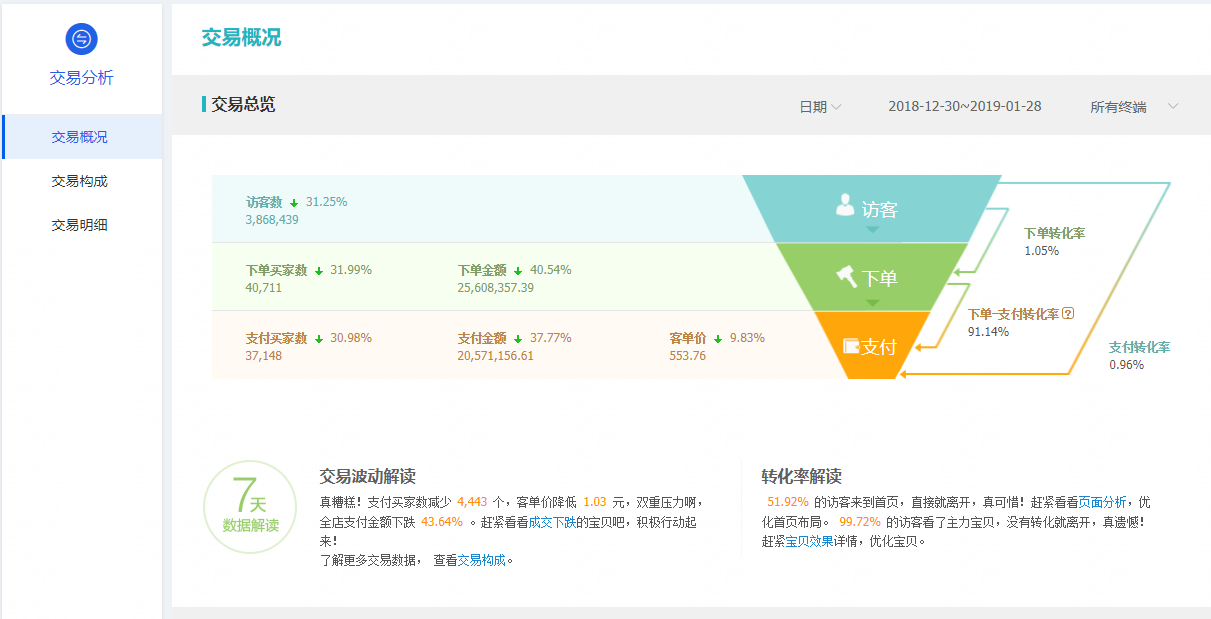Select 交易构成 in the sidebar

coord(81,181)
